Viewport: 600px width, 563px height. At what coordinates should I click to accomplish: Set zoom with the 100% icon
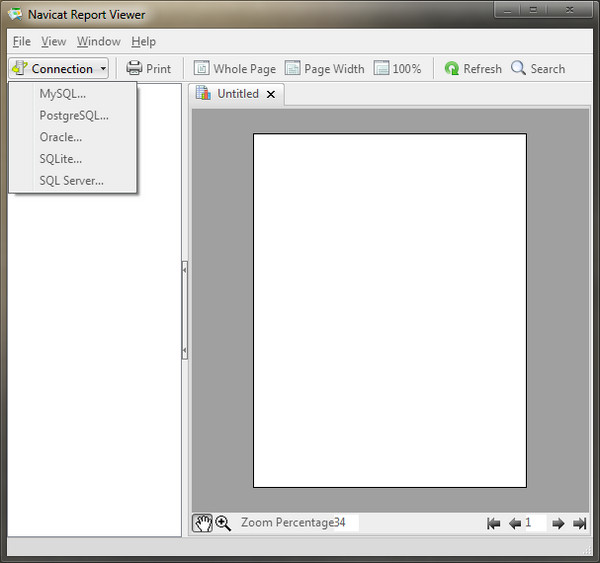382,69
